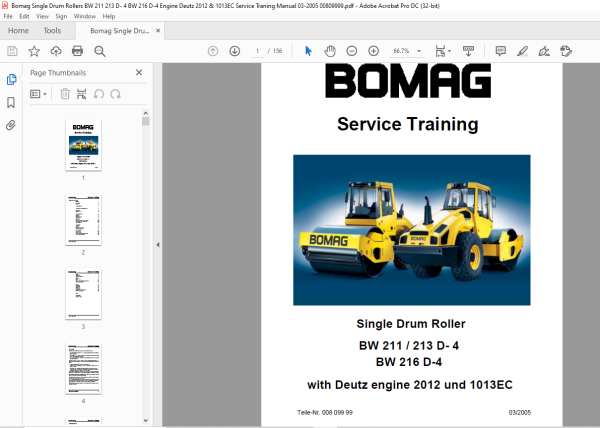The image size is (600, 428).
Task: Add a comment sticky note
Action: [501, 51]
